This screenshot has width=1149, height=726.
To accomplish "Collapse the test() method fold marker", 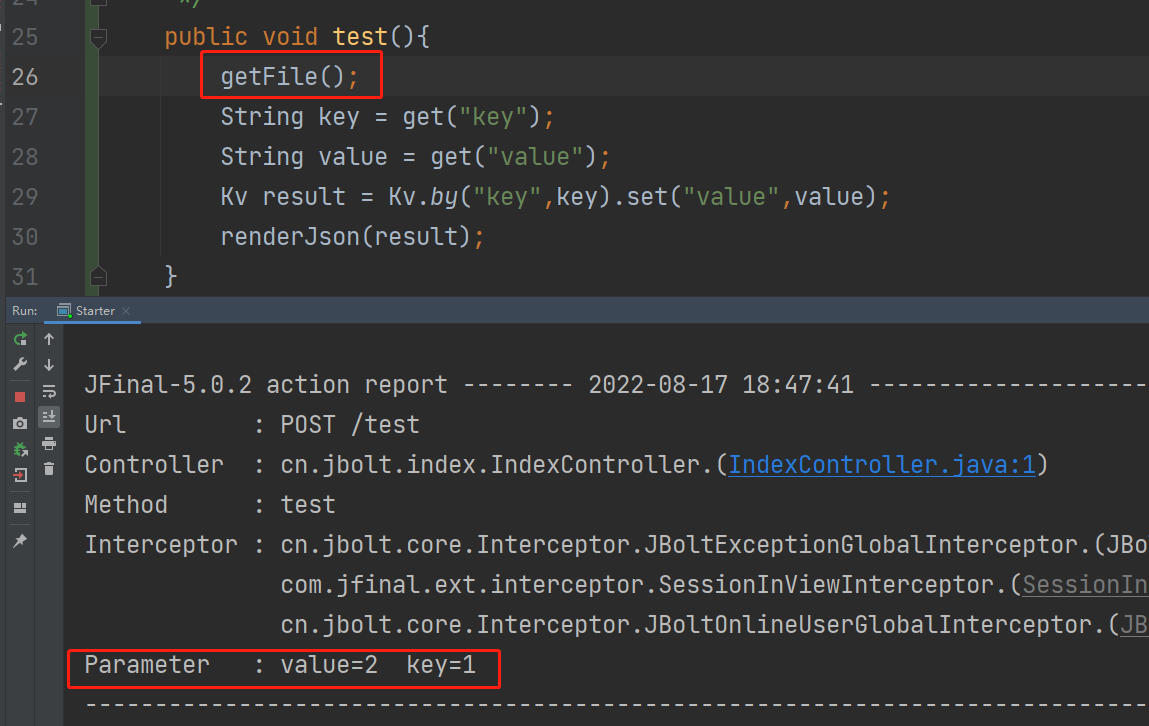I will click(x=98, y=37).
